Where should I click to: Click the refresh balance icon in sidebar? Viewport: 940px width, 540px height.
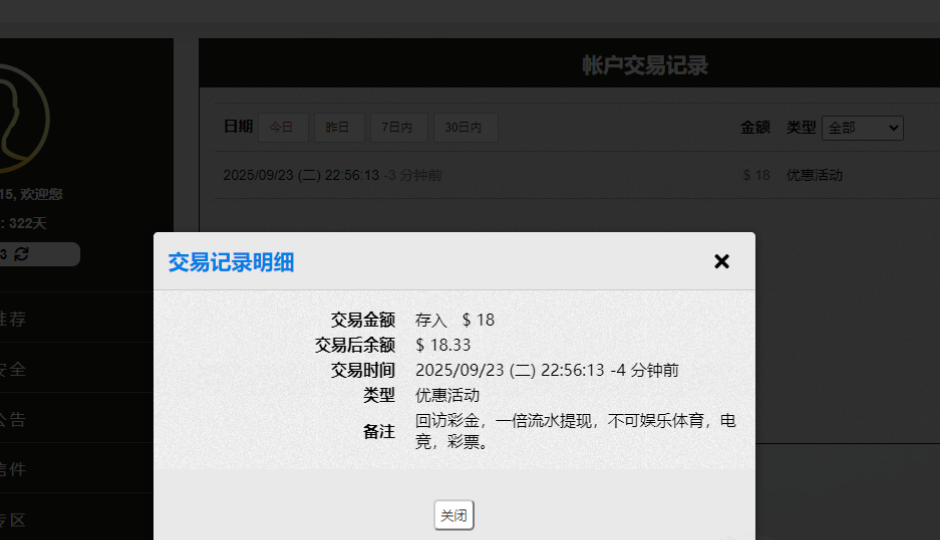tap(22, 254)
